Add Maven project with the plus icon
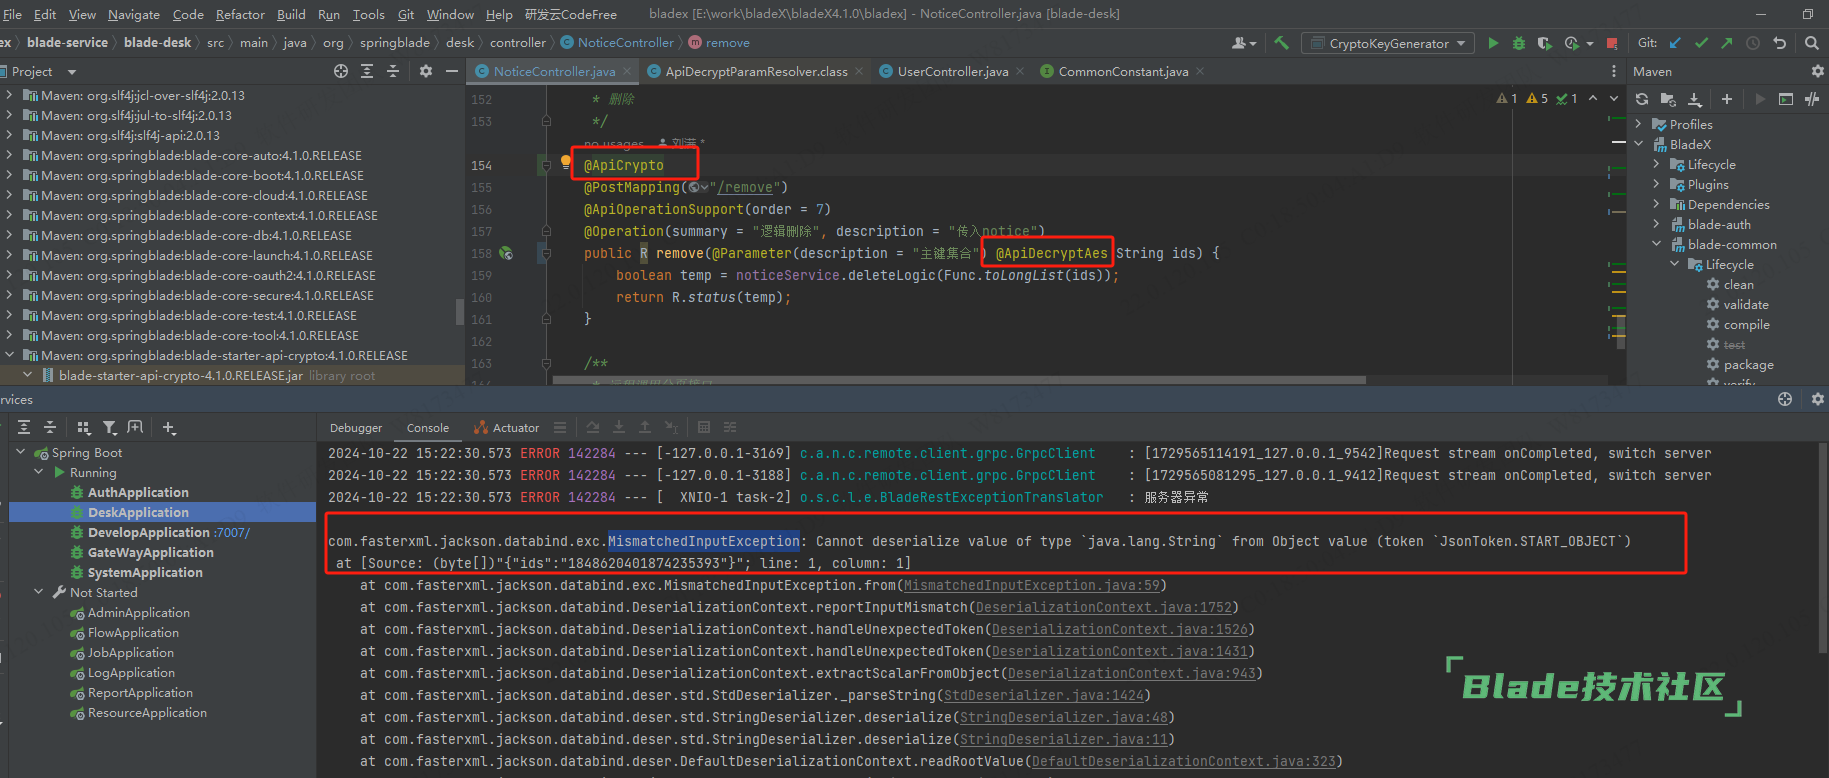Image resolution: width=1829 pixels, height=778 pixels. [1726, 99]
